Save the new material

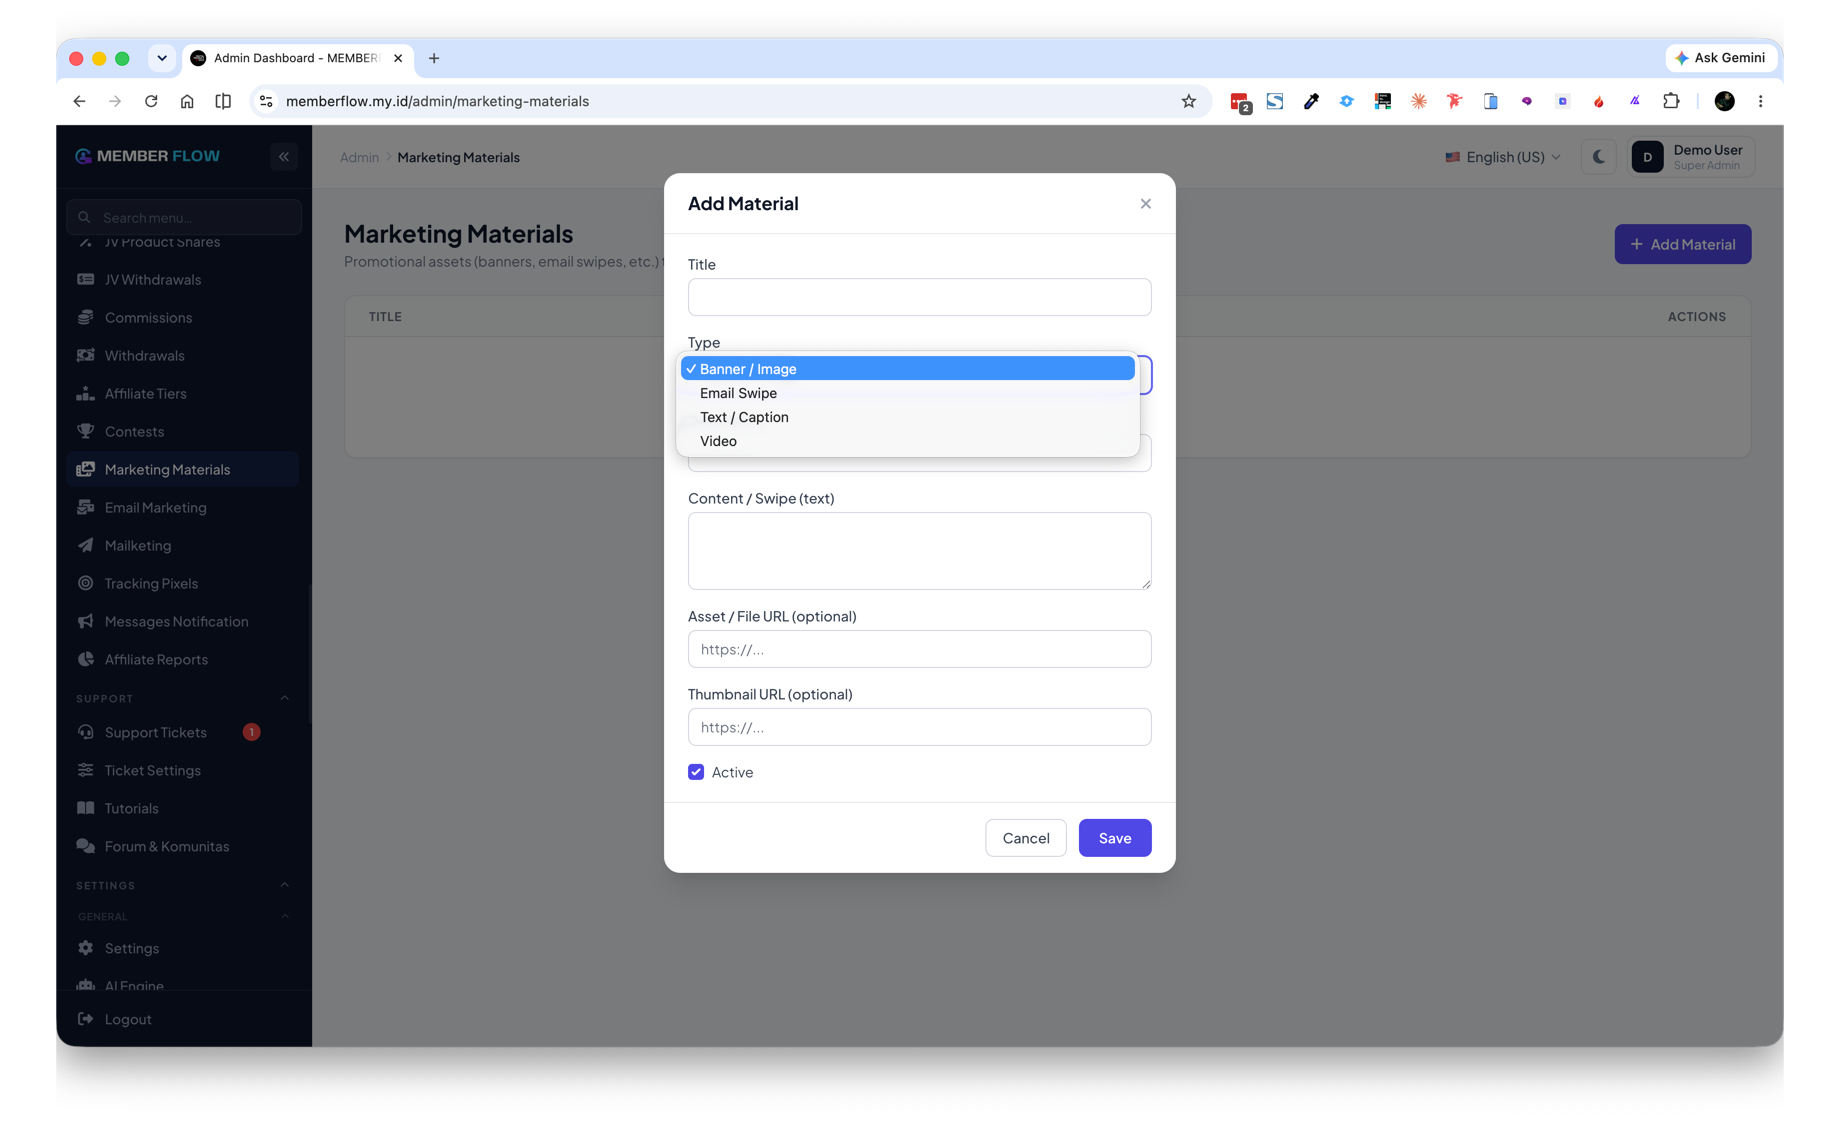tap(1114, 838)
